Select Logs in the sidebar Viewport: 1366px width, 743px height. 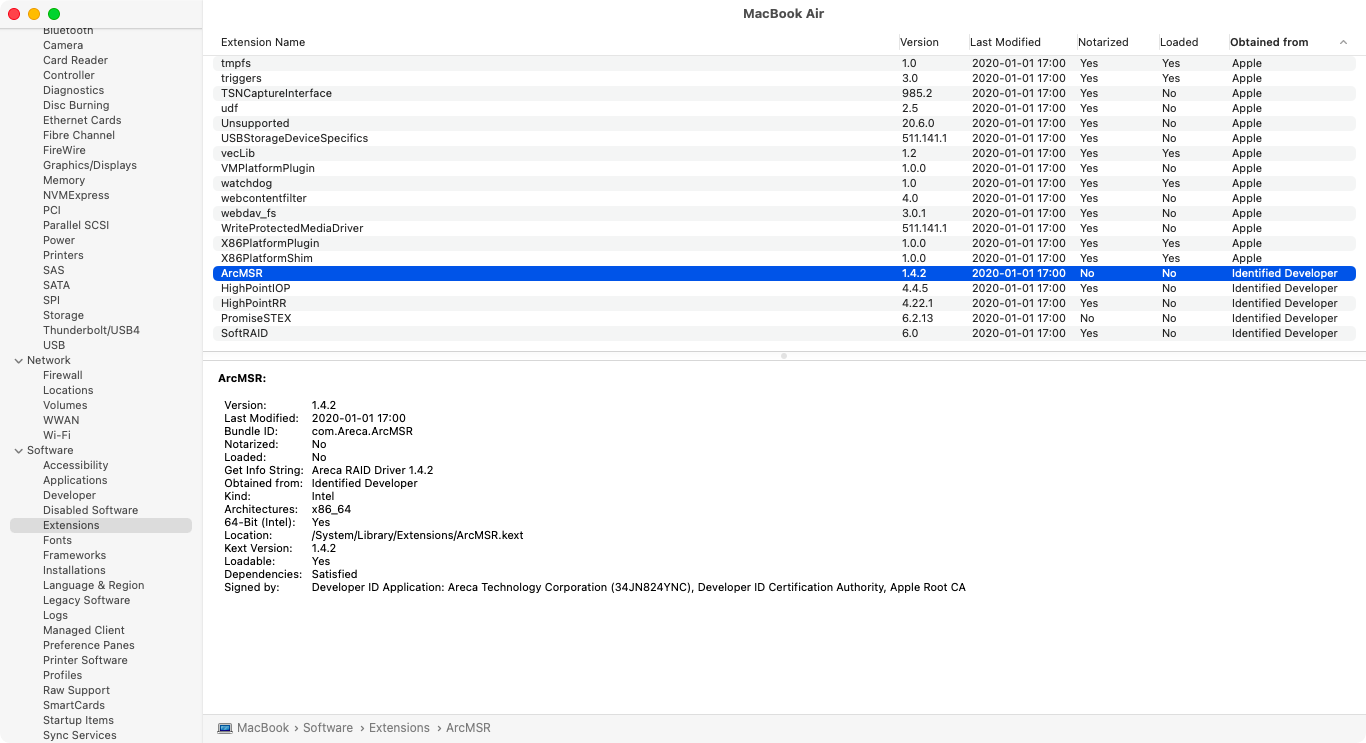click(55, 615)
